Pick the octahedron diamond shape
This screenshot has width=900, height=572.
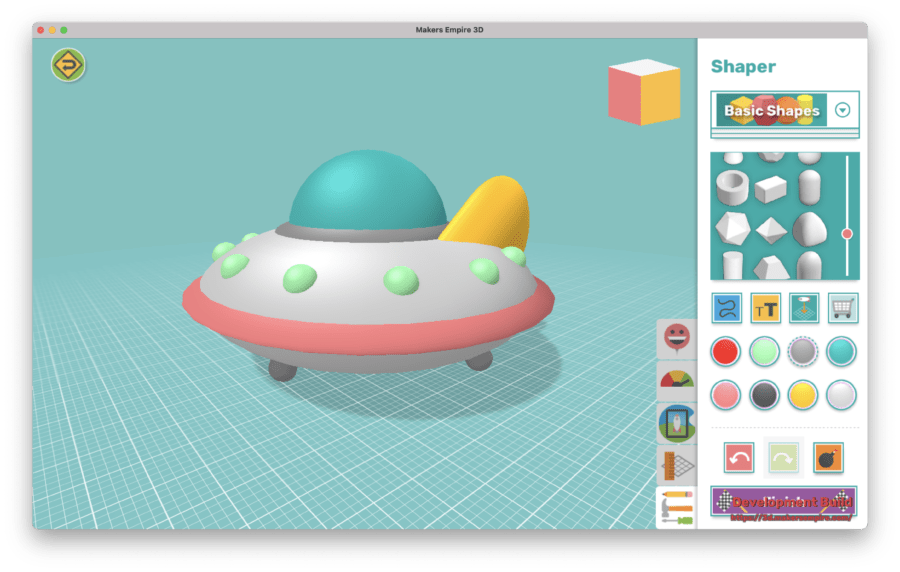(771, 230)
